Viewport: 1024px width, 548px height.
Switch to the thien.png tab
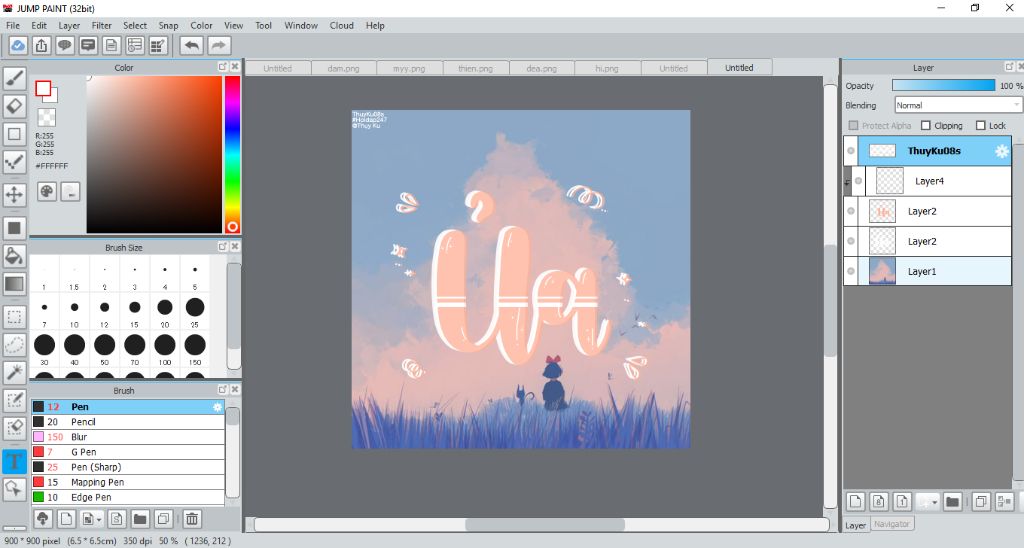click(x=475, y=68)
